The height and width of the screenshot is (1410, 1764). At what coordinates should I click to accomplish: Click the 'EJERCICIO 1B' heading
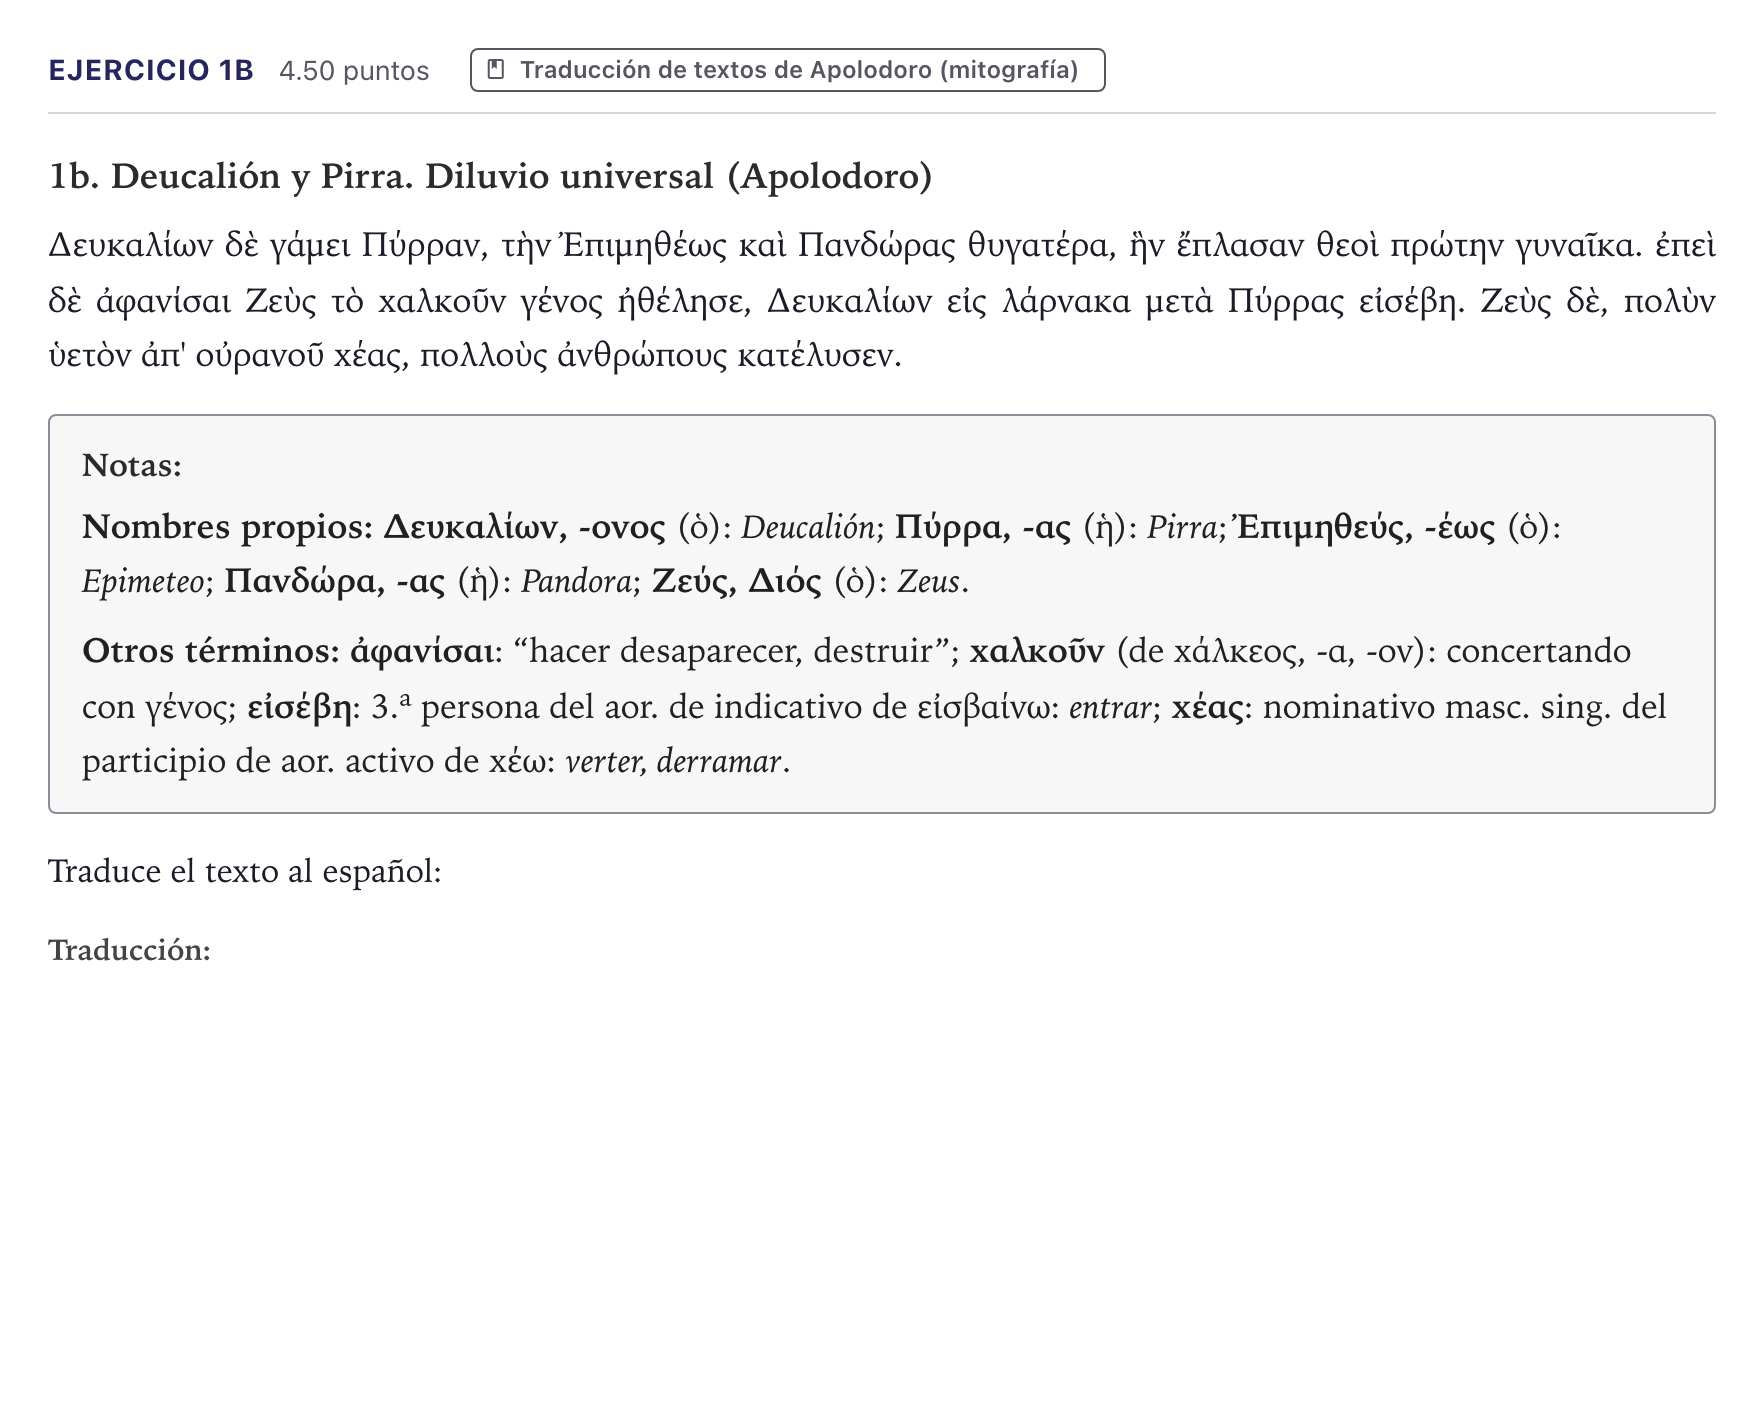click(x=151, y=70)
